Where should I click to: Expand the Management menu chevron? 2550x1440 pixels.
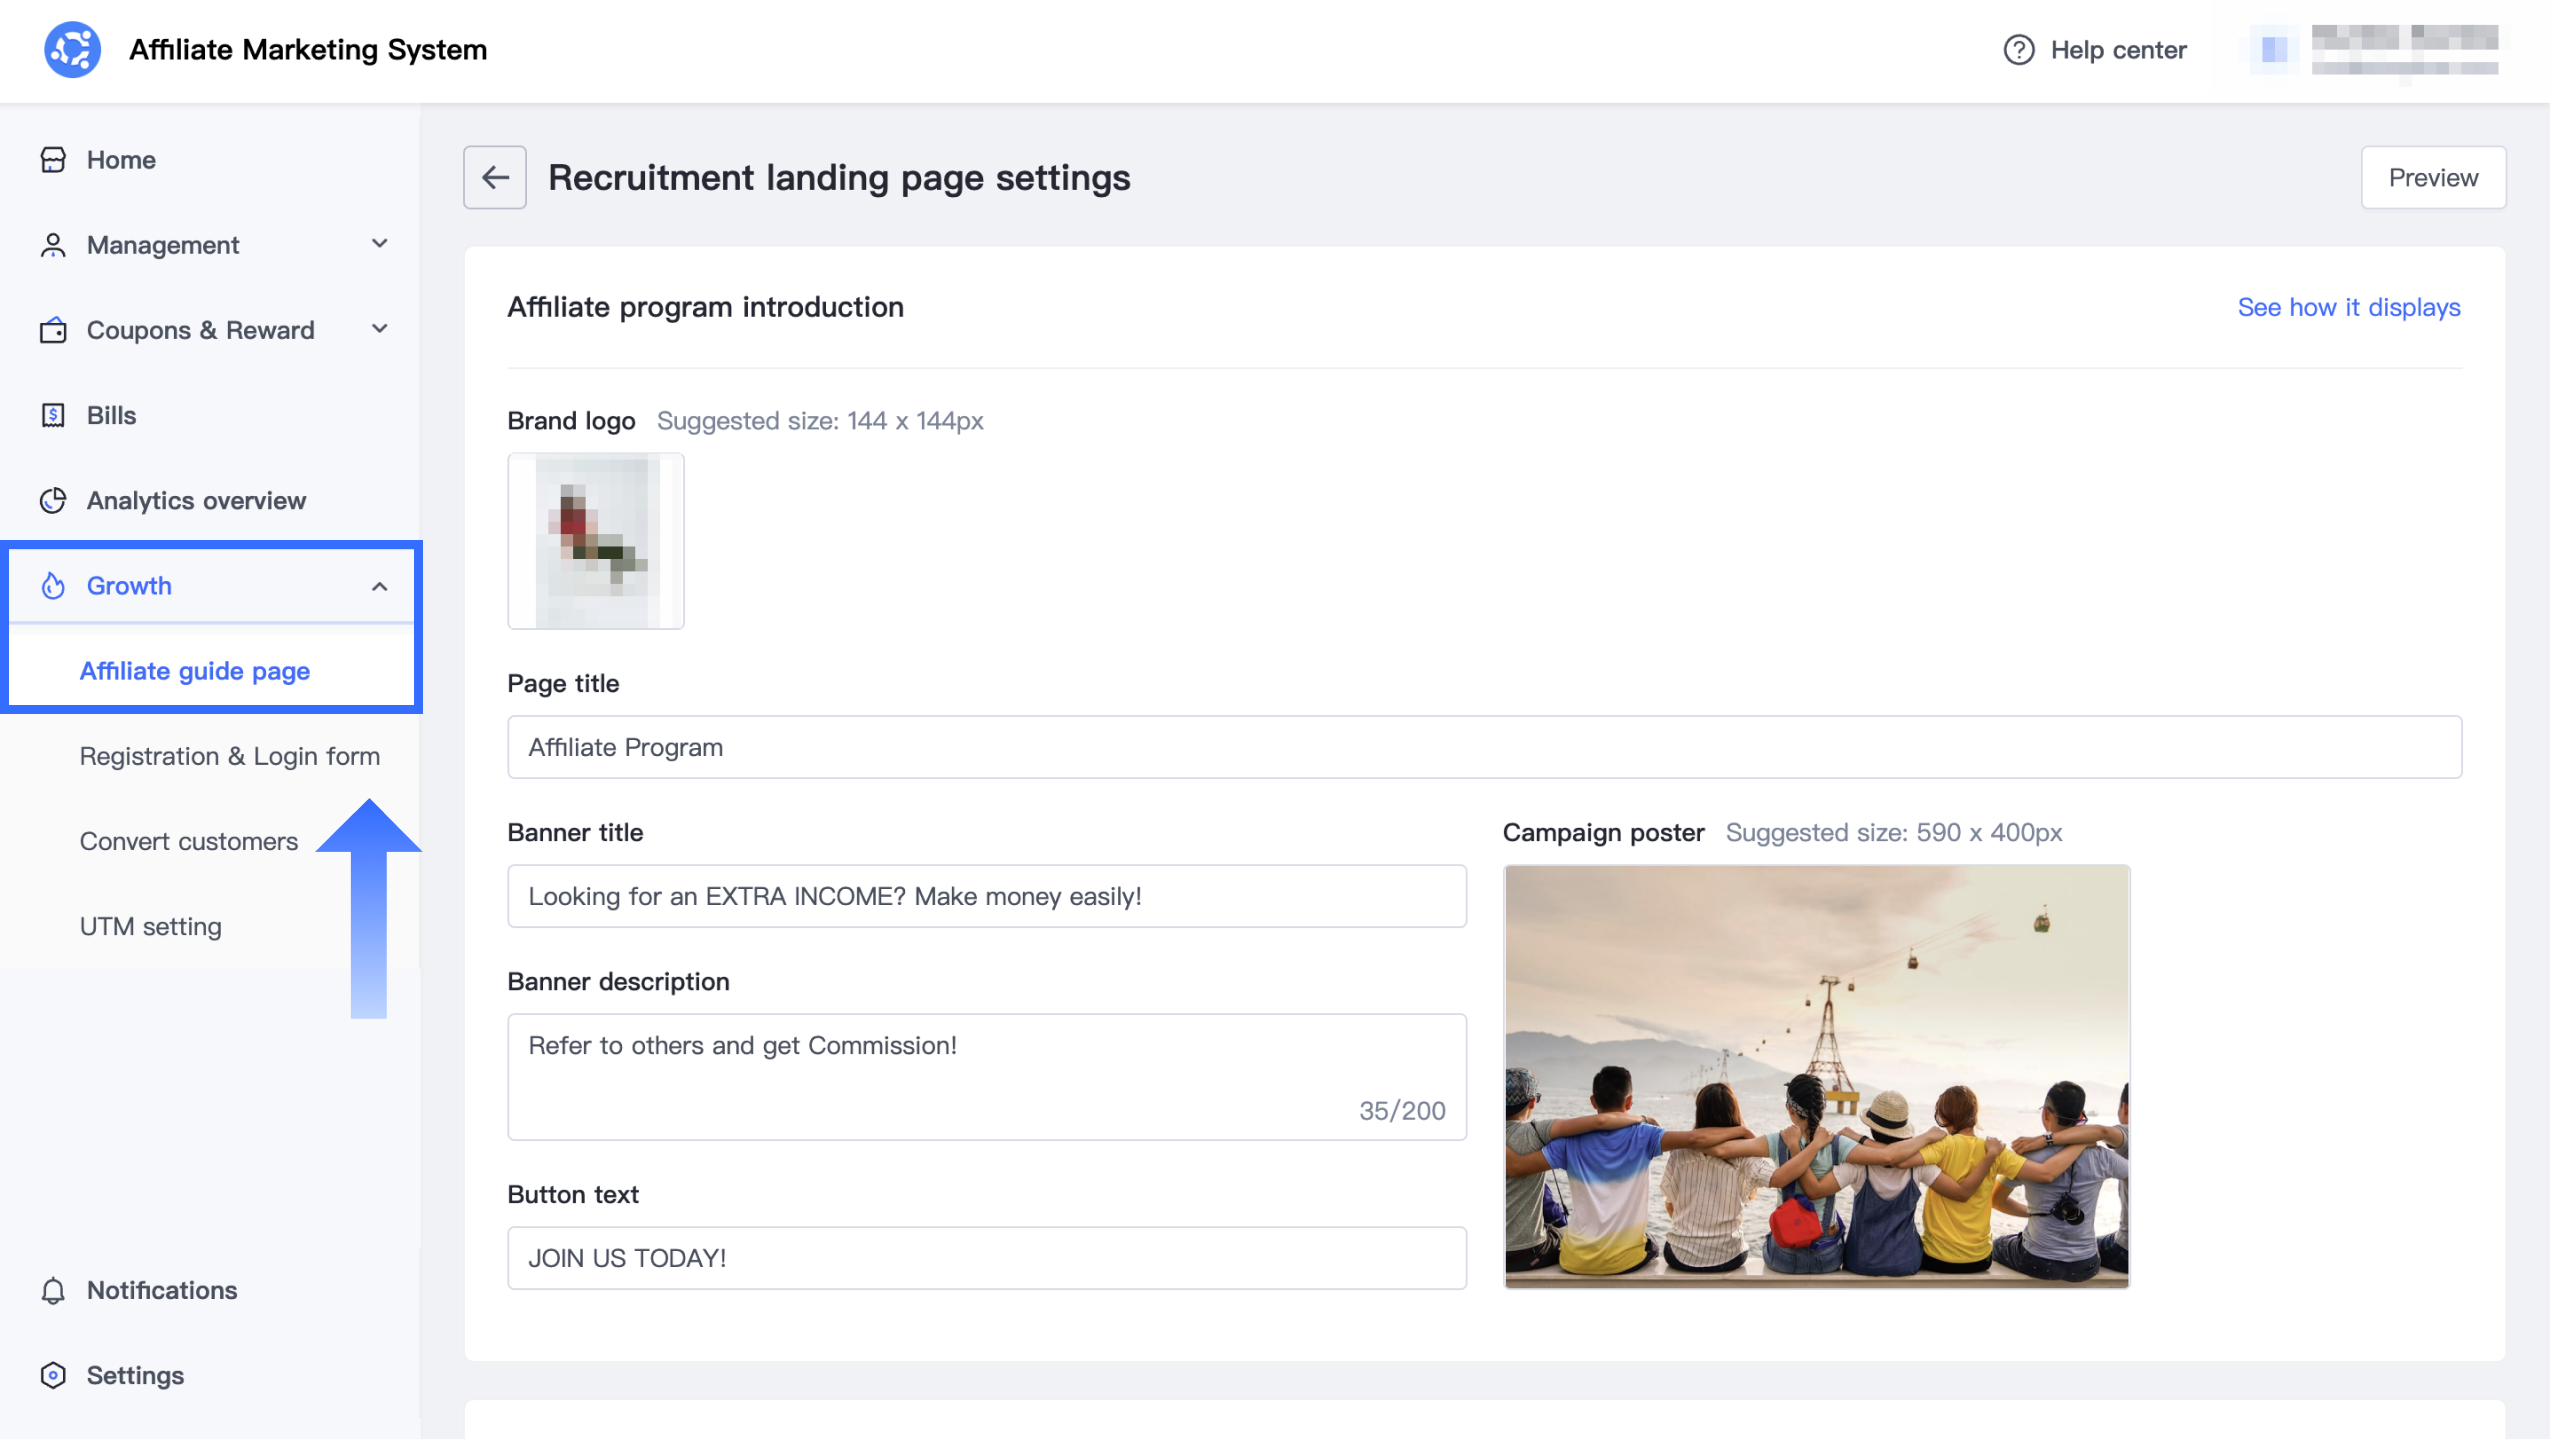(379, 244)
